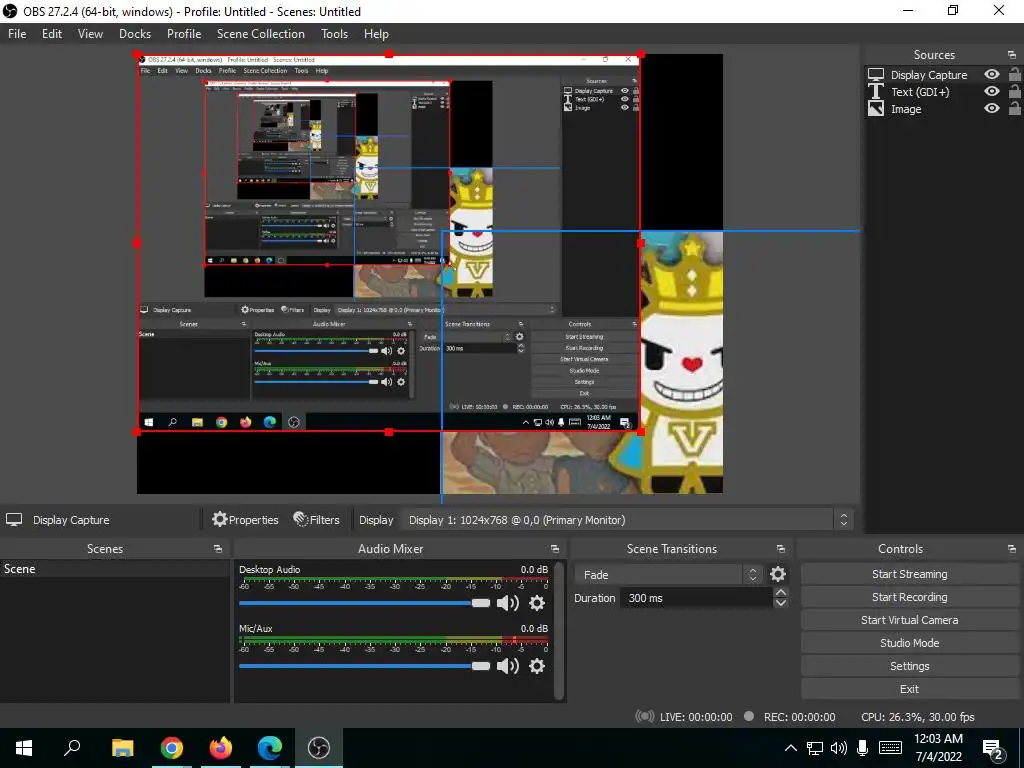Open the Scene Collection menu
1024x768 pixels.
tap(261, 34)
